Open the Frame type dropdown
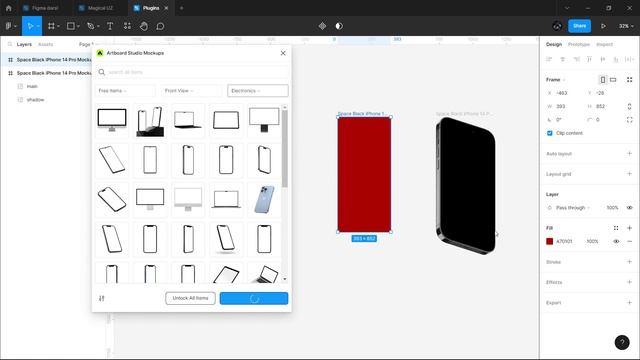Viewport: 640px width, 360px height. [x=556, y=80]
